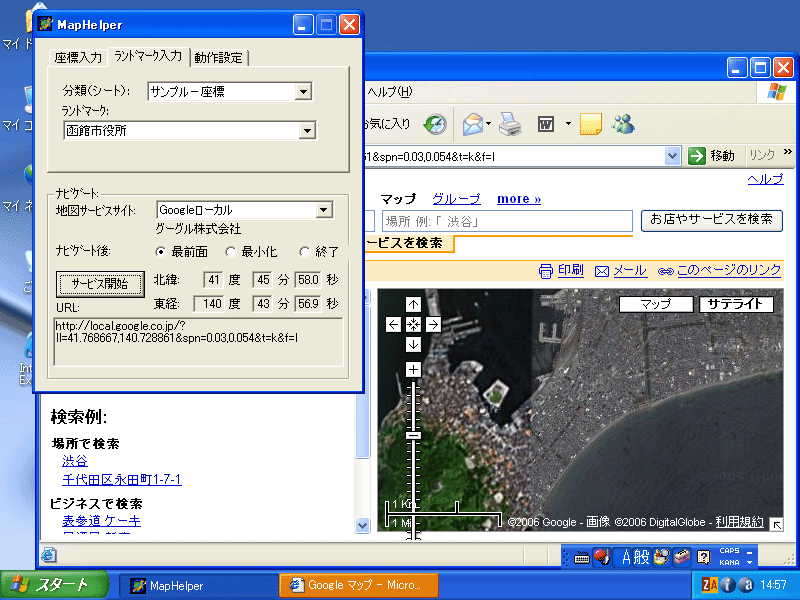Open the Mail icon dropdown arrow
The height and width of the screenshot is (600, 800).
(x=488, y=124)
